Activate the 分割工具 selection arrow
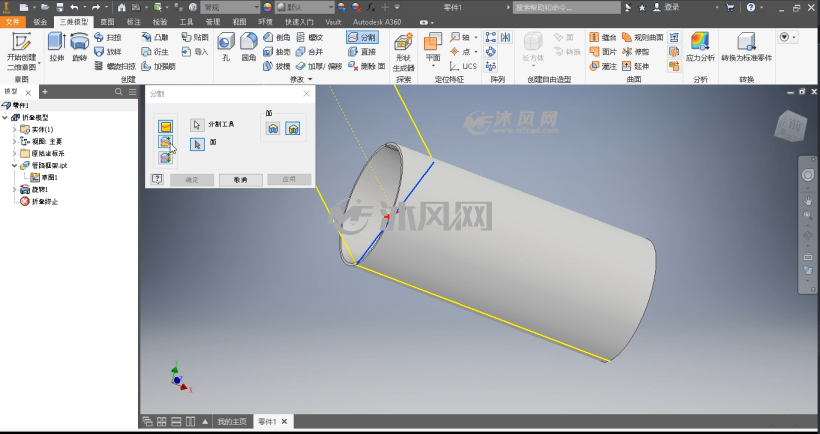 pyautogui.click(x=197, y=125)
